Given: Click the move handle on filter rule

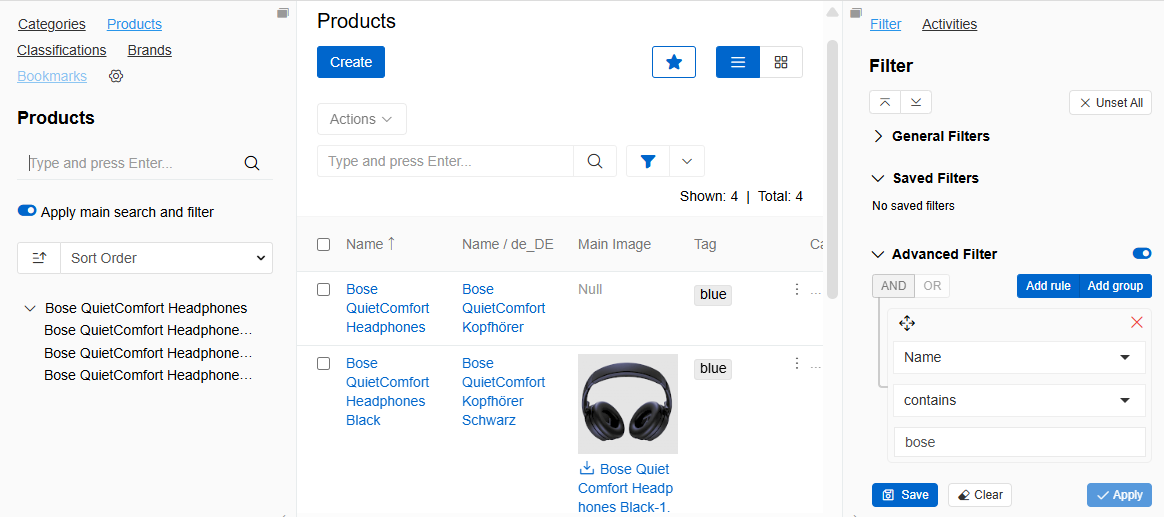Looking at the screenshot, I should pyautogui.click(x=907, y=323).
